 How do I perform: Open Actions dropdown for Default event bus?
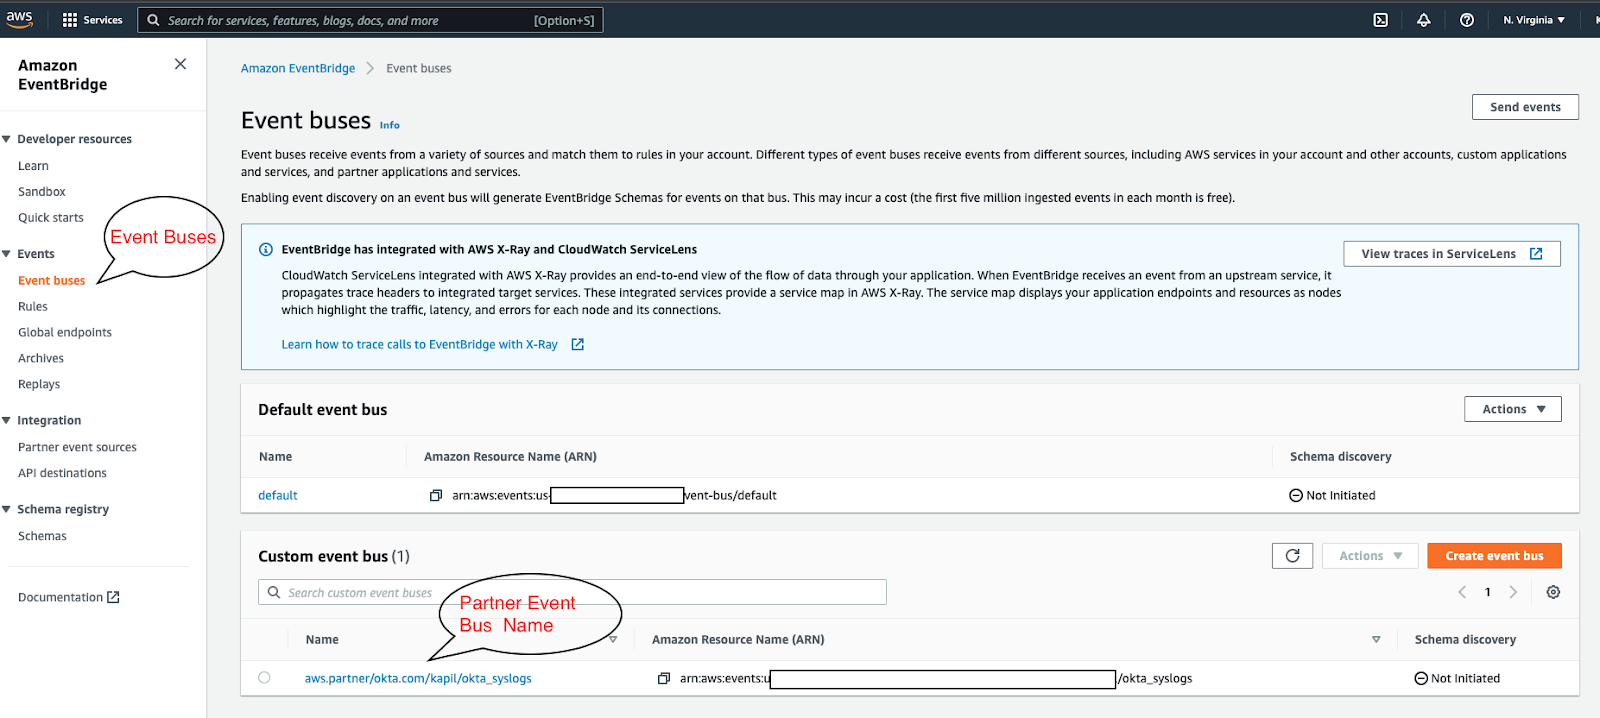click(x=1513, y=409)
